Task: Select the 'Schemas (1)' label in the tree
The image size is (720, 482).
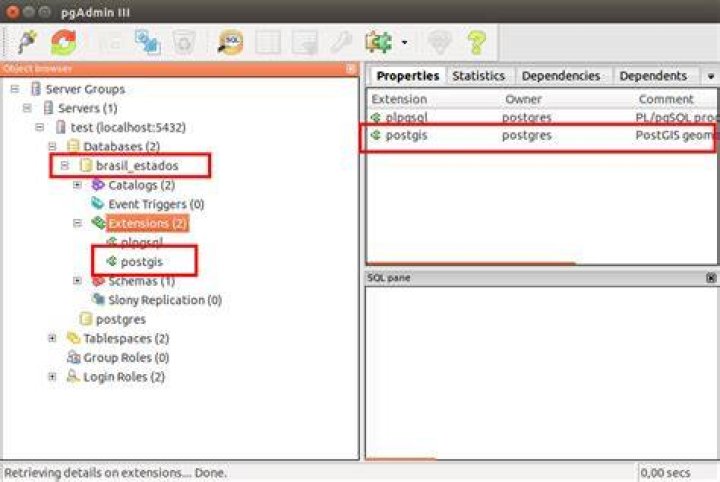Action: point(141,280)
